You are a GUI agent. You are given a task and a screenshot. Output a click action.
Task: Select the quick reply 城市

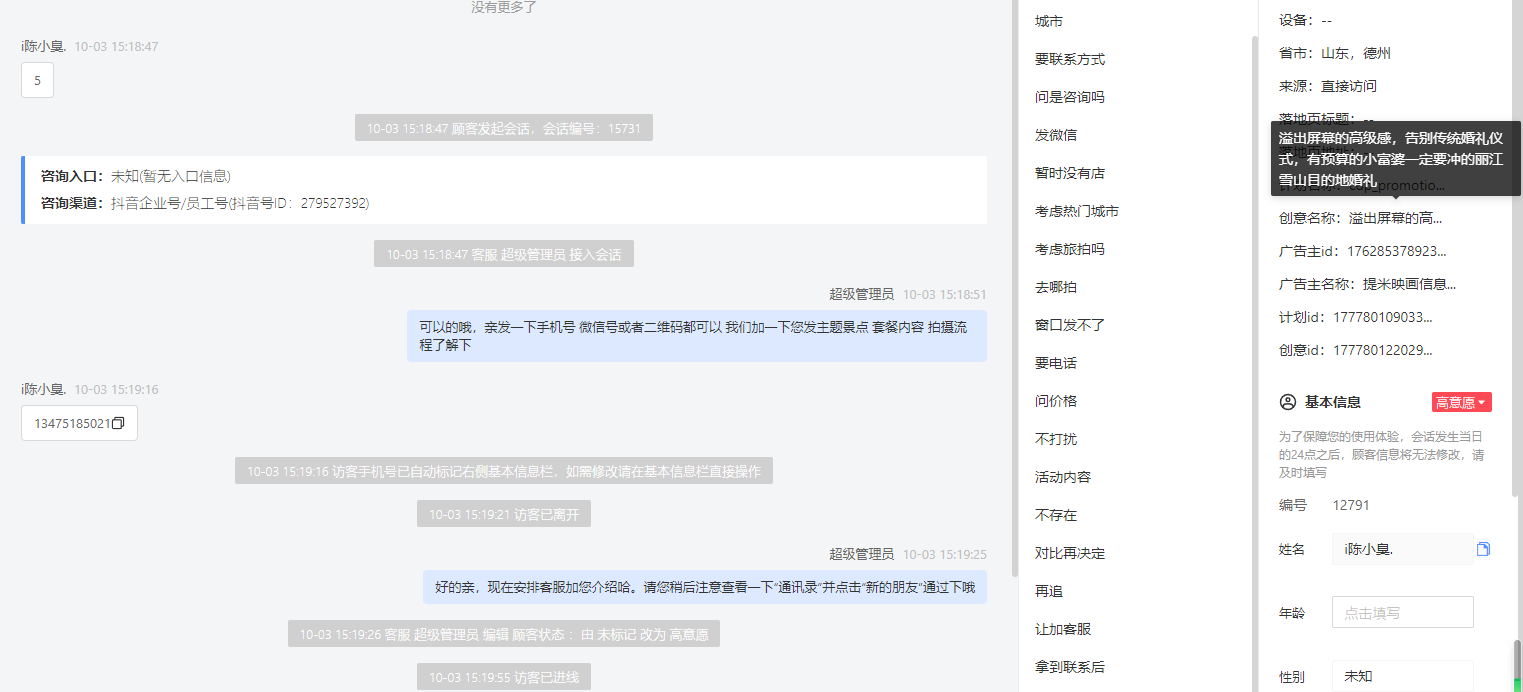point(1049,21)
